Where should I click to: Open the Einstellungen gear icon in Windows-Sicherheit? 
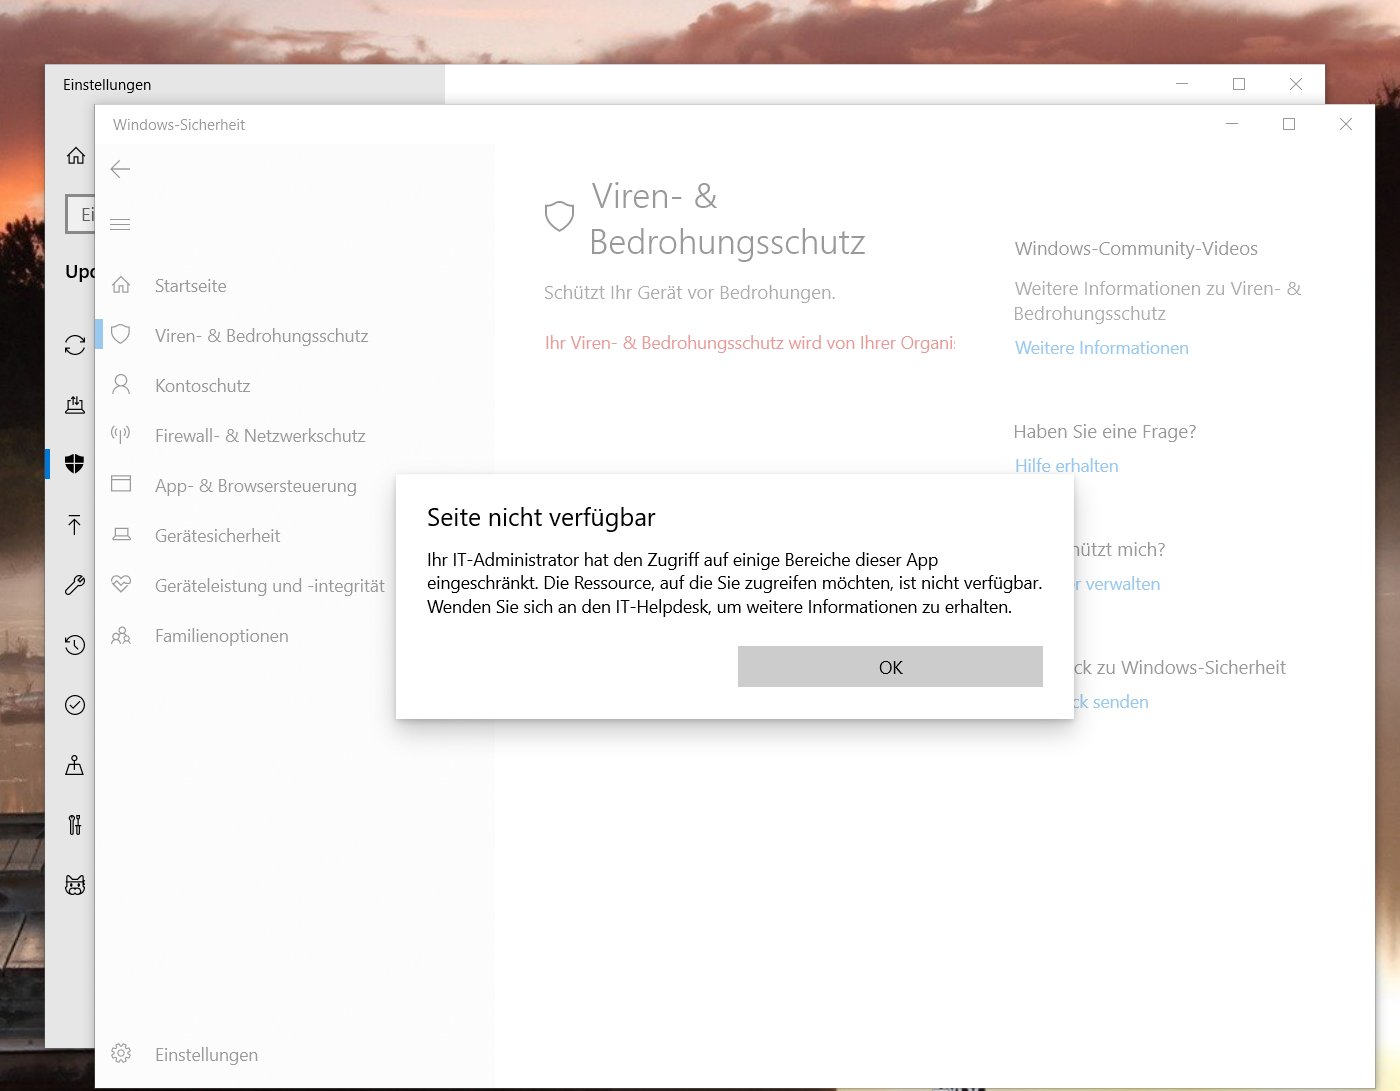pos(121,1053)
